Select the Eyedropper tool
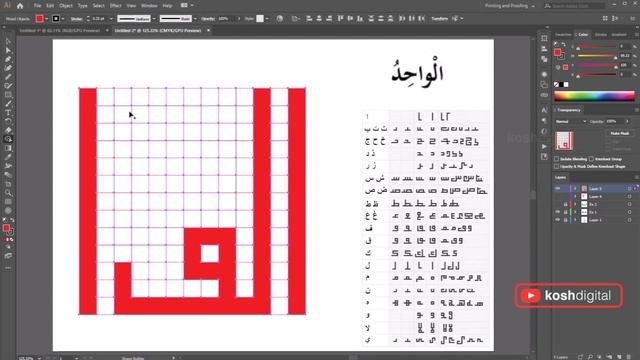The image size is (640, 360). pos(8,157)
